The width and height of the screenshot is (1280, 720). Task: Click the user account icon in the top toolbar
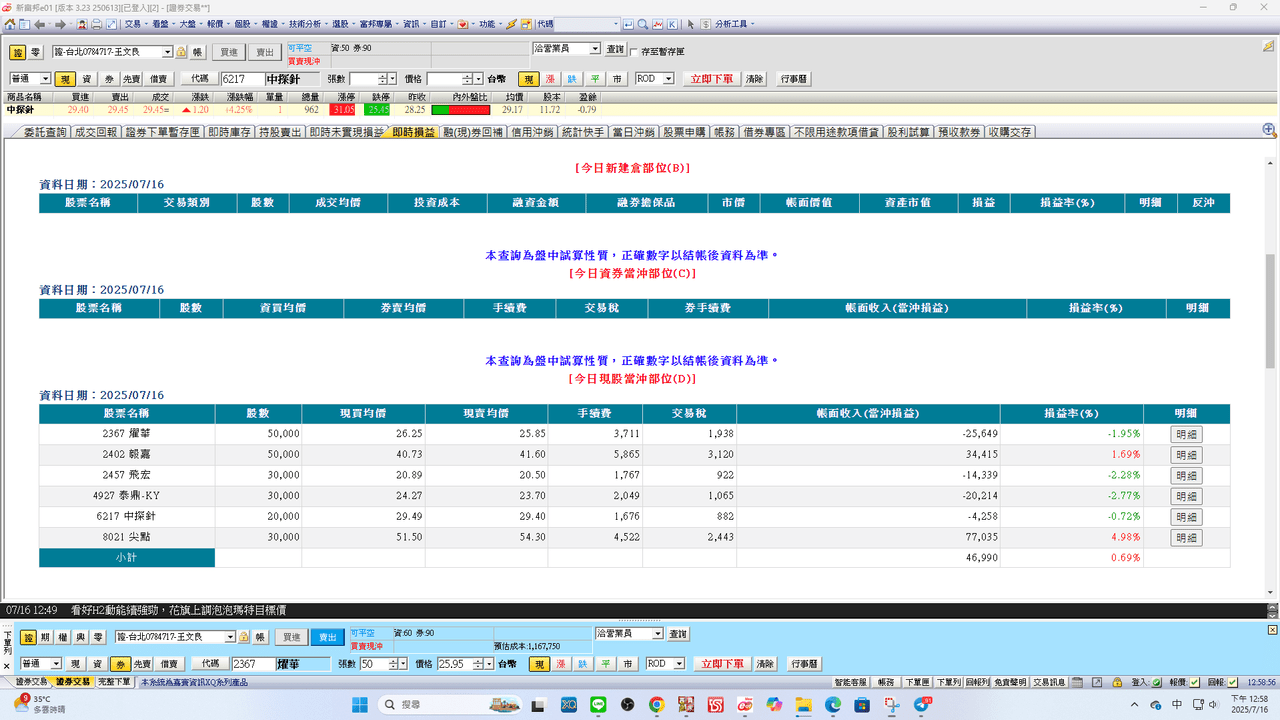tap(81, 24)
